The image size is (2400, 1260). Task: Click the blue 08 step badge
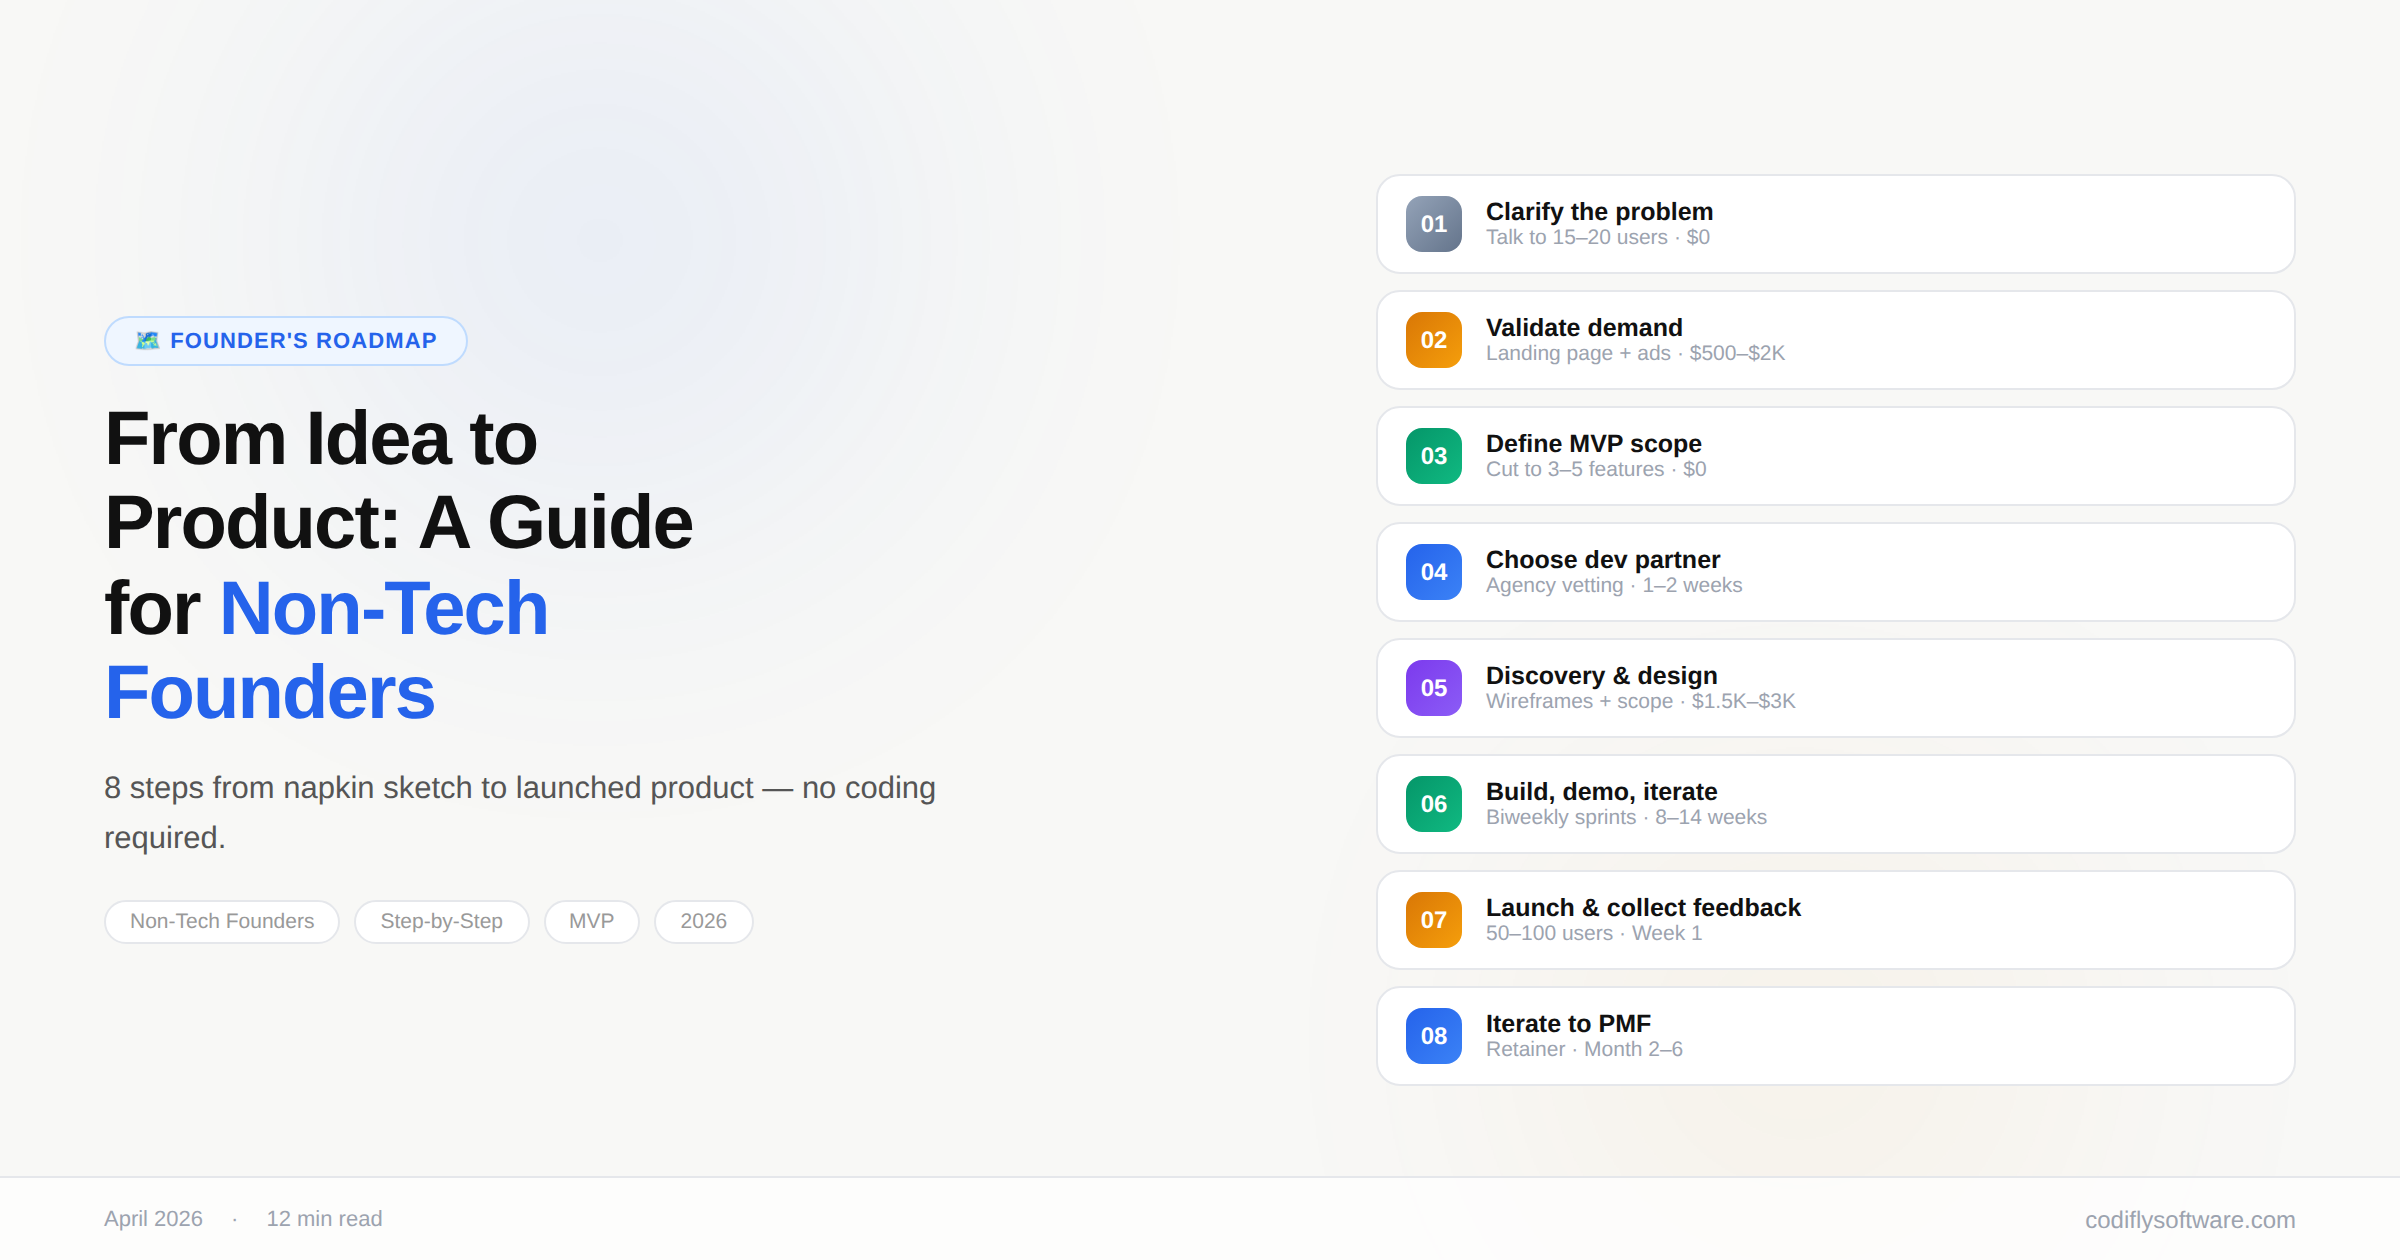1433,1036
